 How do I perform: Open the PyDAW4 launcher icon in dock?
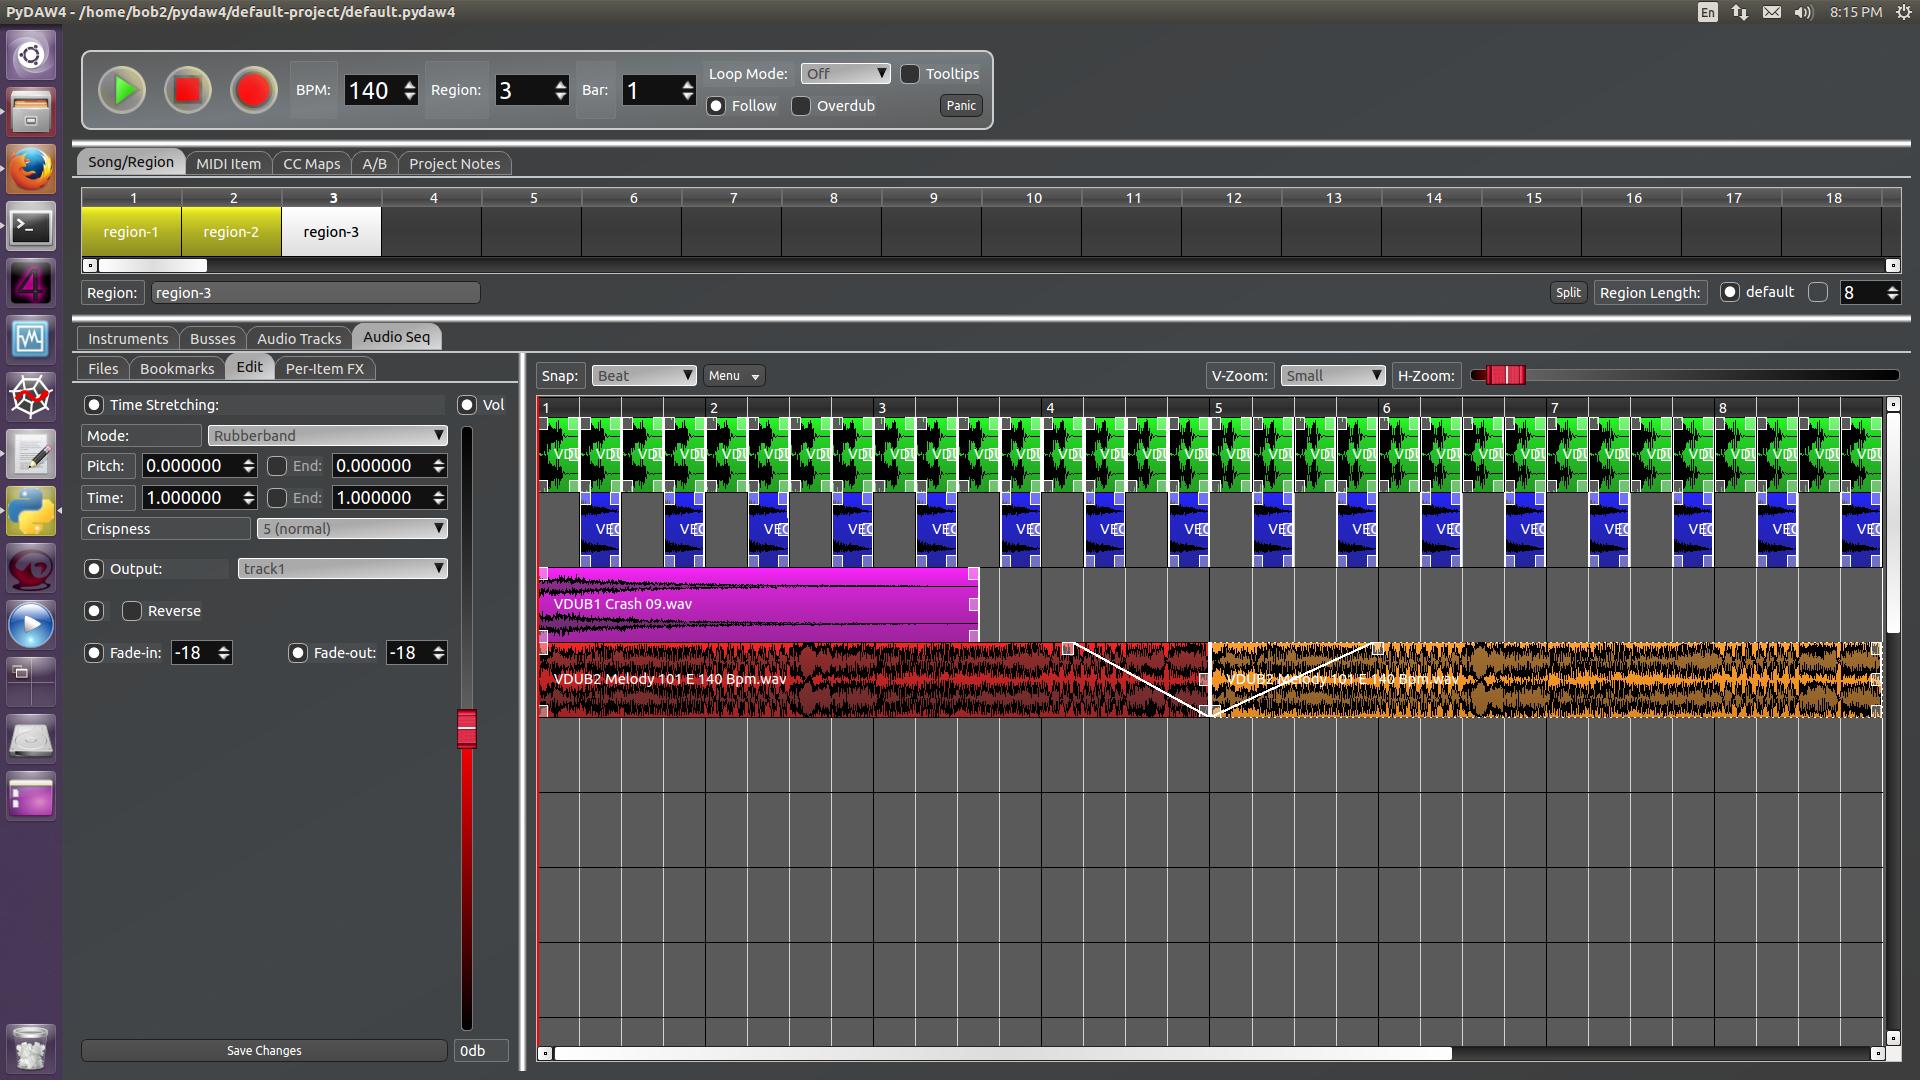[x=31, y=284]
